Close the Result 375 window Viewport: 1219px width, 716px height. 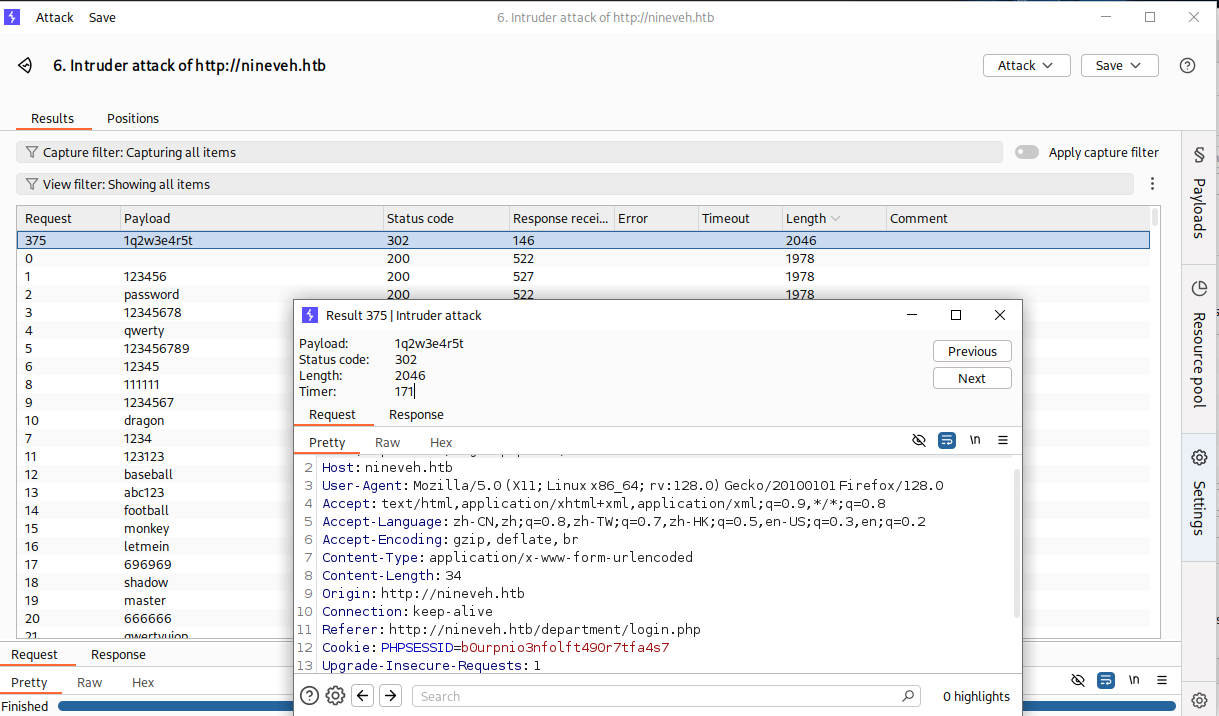point(1000,315)
